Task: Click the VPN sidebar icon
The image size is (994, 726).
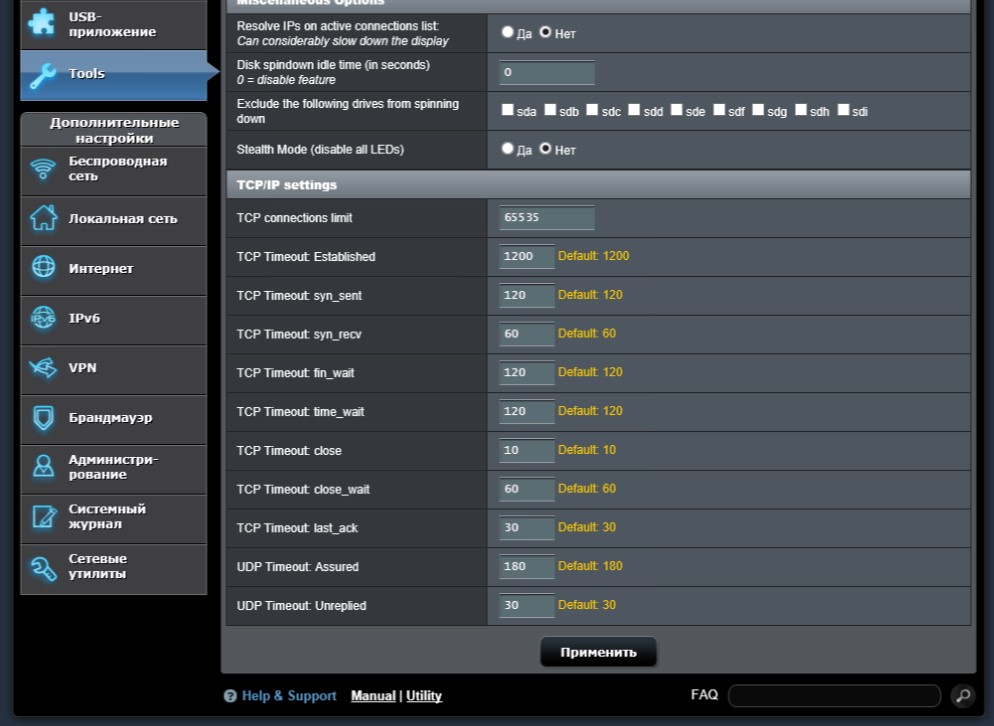Action: [43, 368]
